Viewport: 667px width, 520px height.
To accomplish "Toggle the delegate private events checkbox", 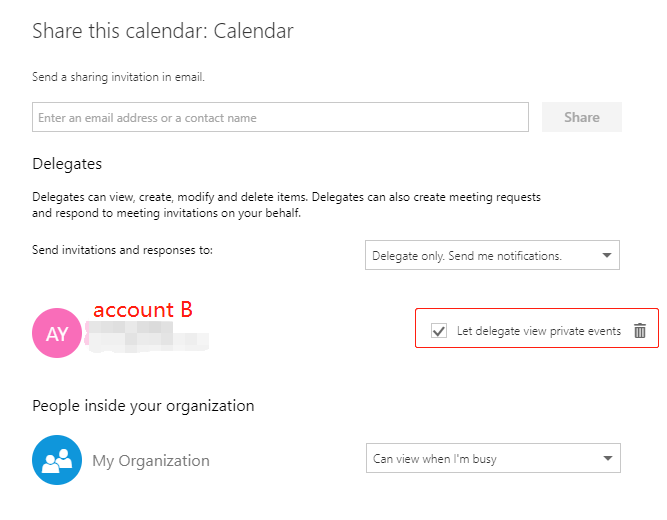I will 439,331.
